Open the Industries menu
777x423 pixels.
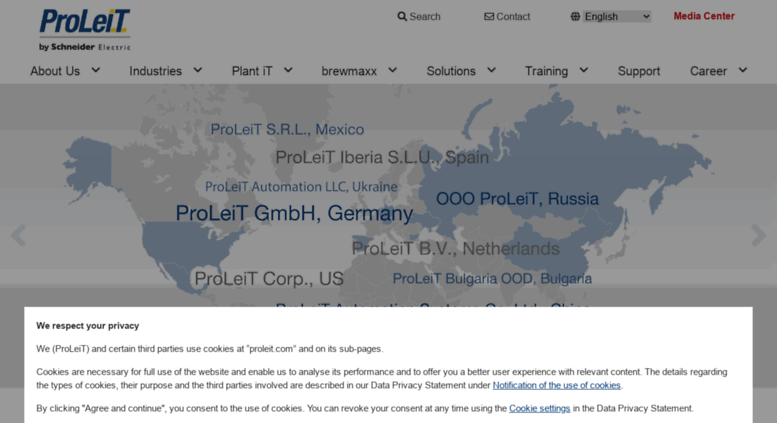click(156, 71)
